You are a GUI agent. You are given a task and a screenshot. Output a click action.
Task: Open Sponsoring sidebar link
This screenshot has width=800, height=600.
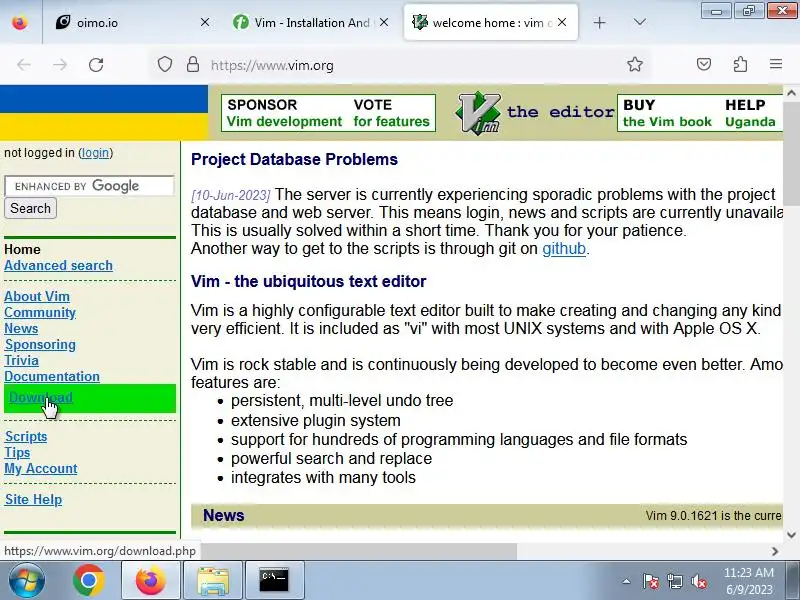pyautogui.click(x=40, y=344)
